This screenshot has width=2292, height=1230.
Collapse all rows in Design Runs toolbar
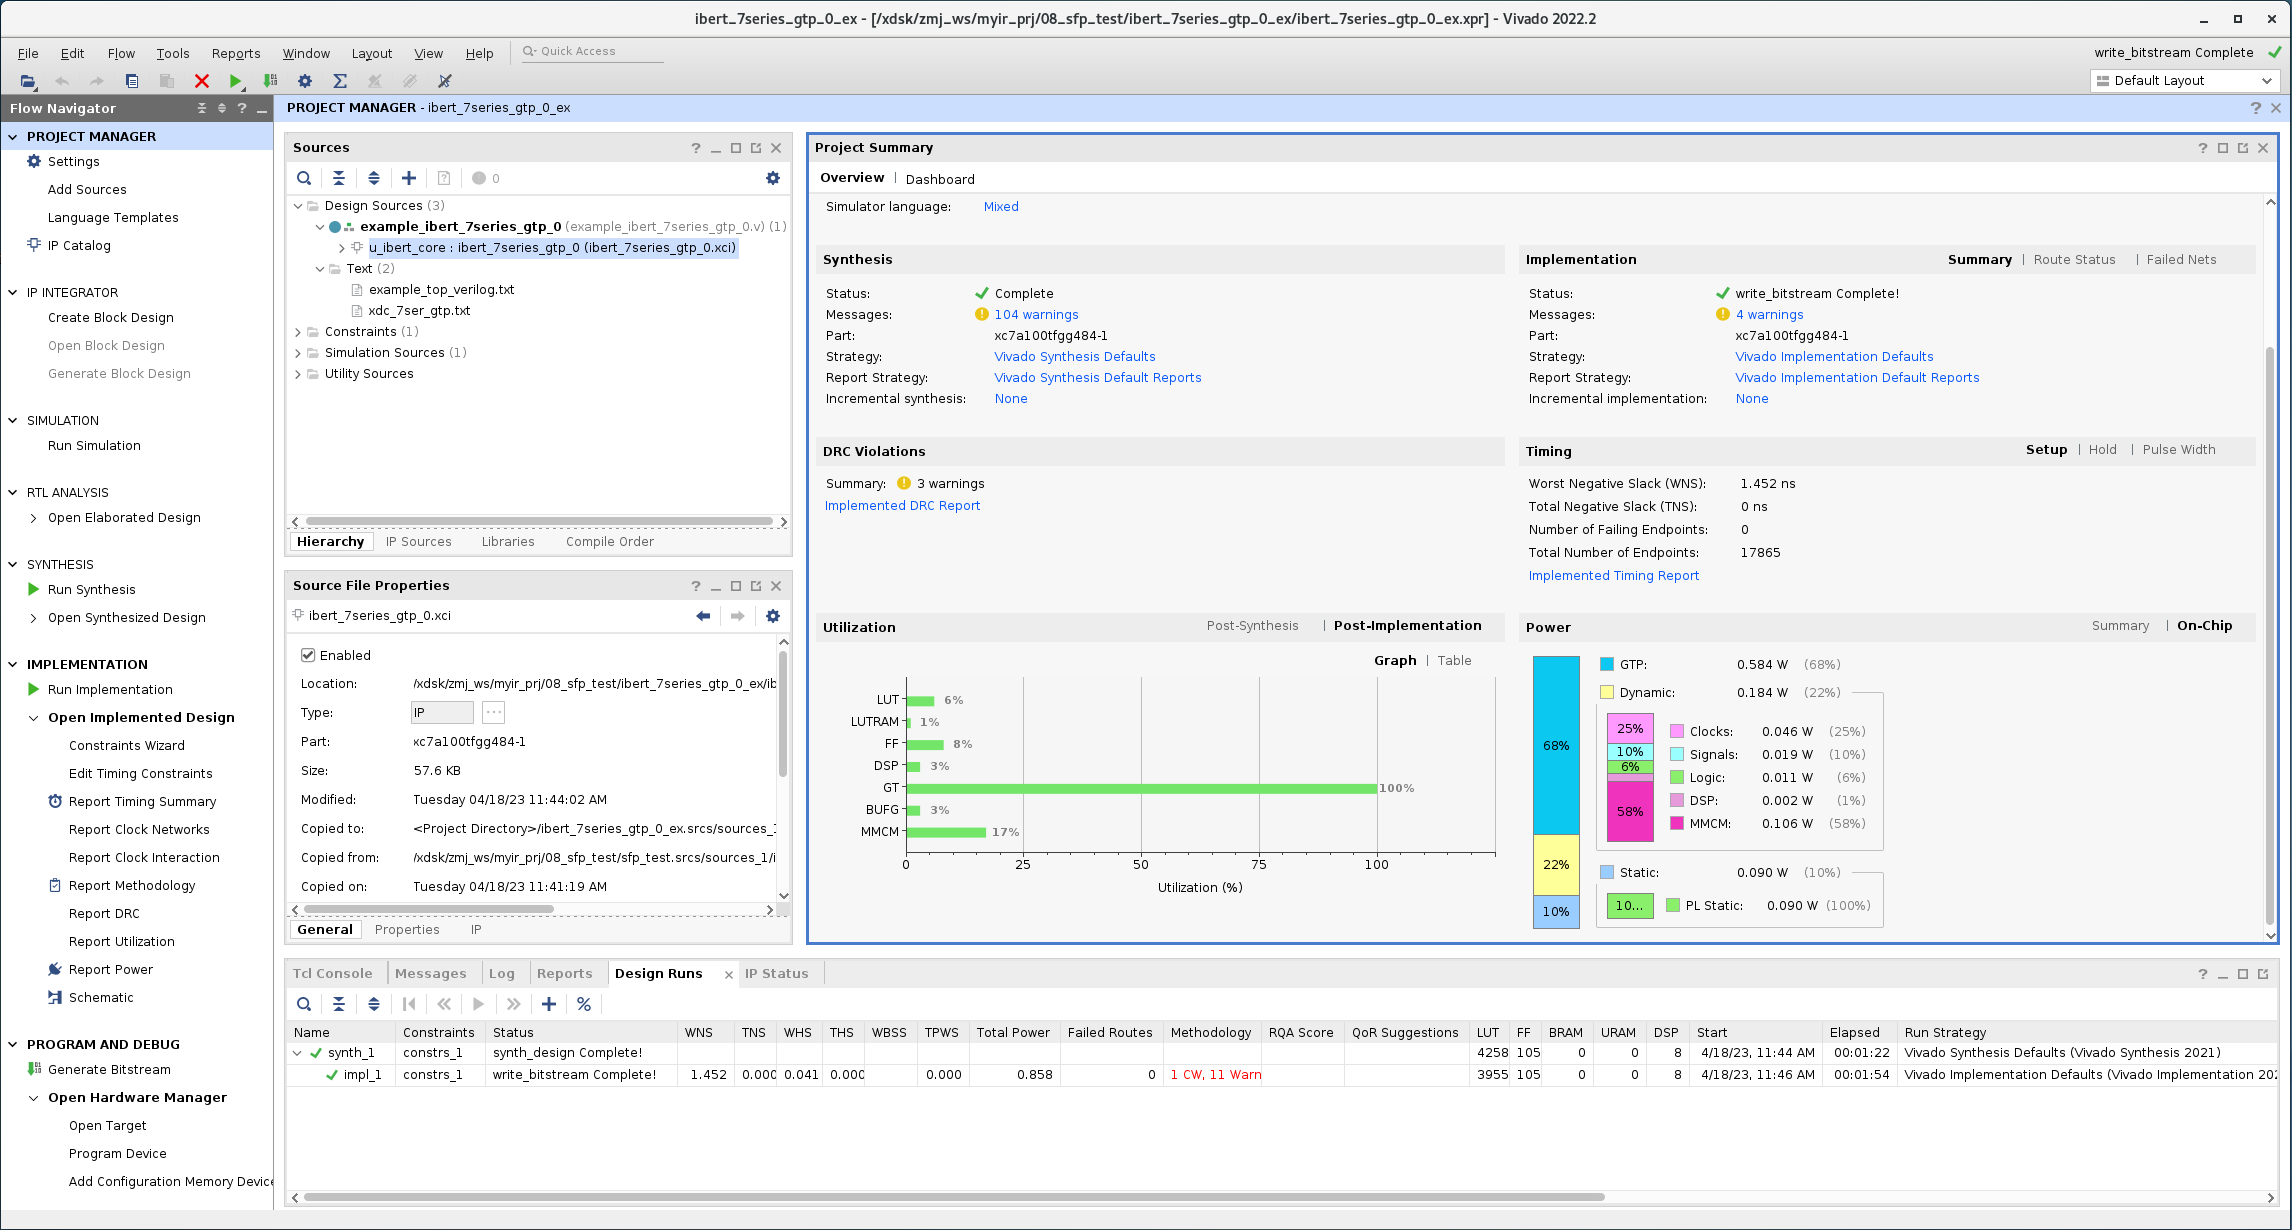click(x=339, y=1004)
